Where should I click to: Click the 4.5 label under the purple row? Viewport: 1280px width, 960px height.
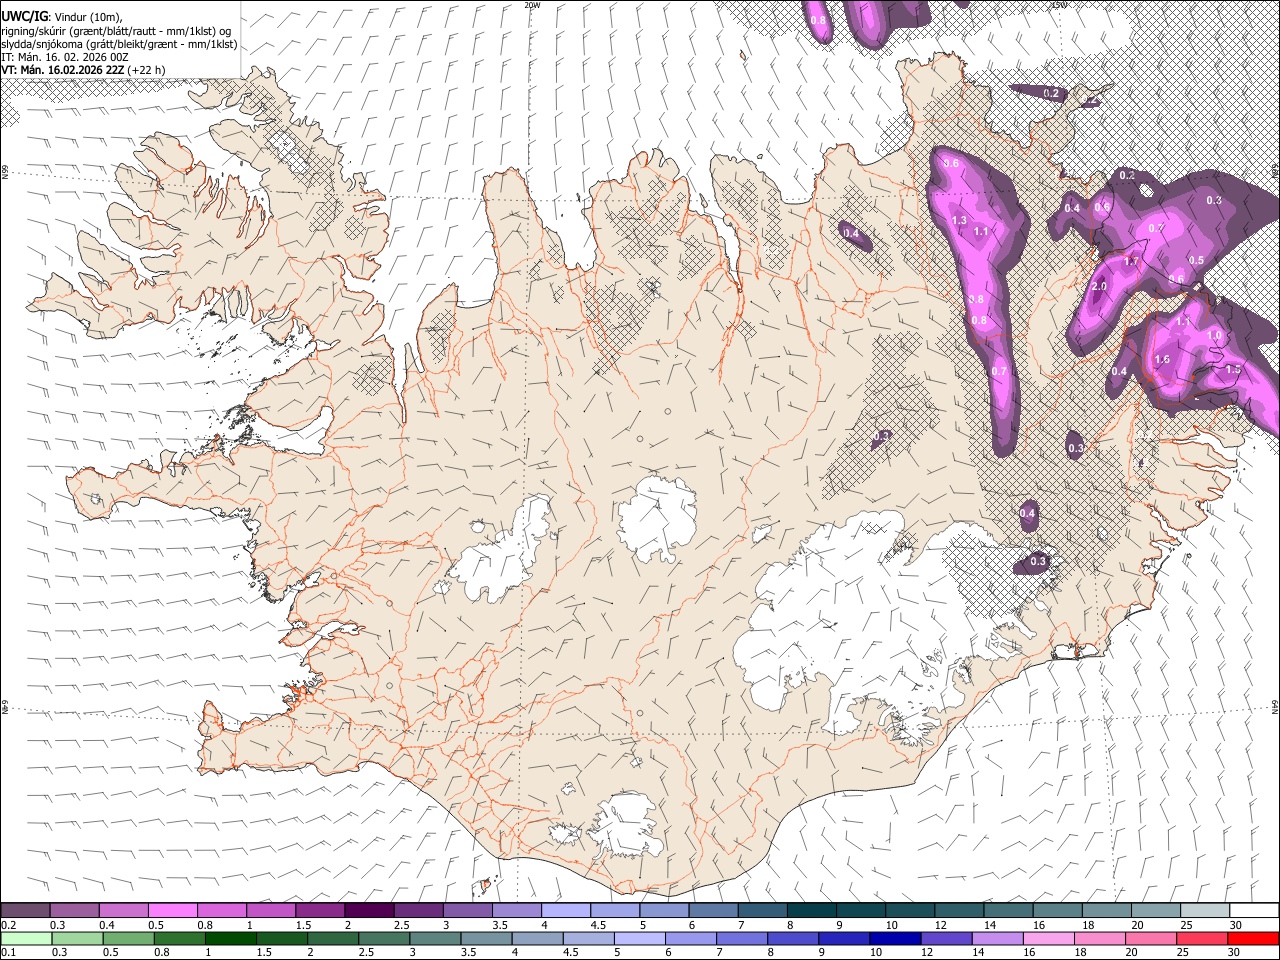pos(598,925)
